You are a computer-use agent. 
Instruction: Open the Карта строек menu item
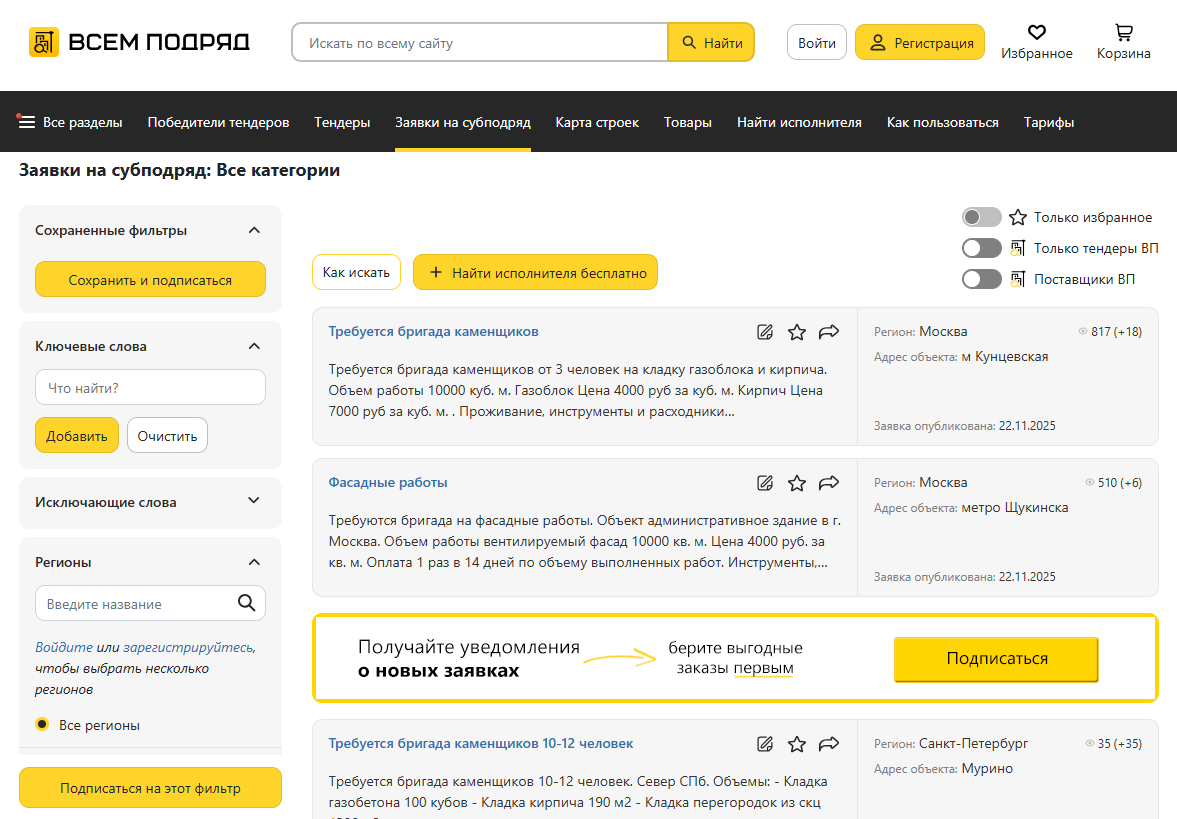click(x=597, y=122)
